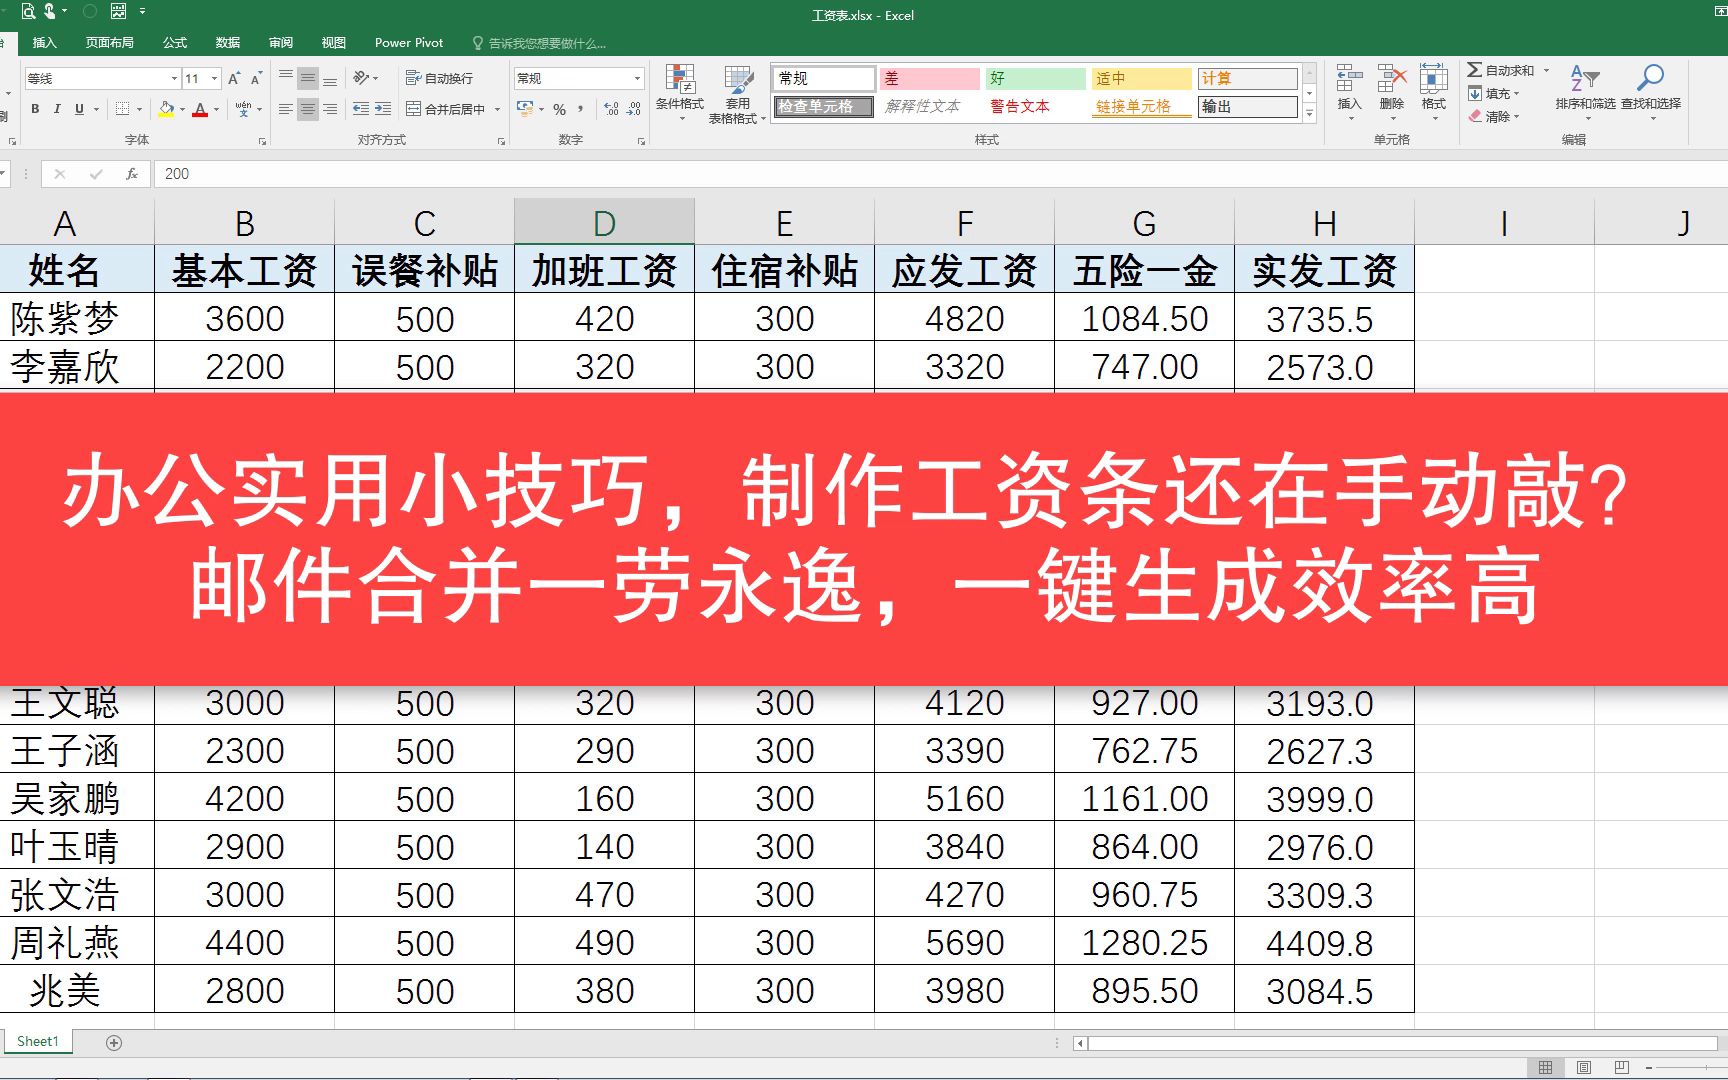This screenshot has width=1728, height=1080.
Task: Select the Sheet1 worksheet tab
Action: tap(38, 1042)
